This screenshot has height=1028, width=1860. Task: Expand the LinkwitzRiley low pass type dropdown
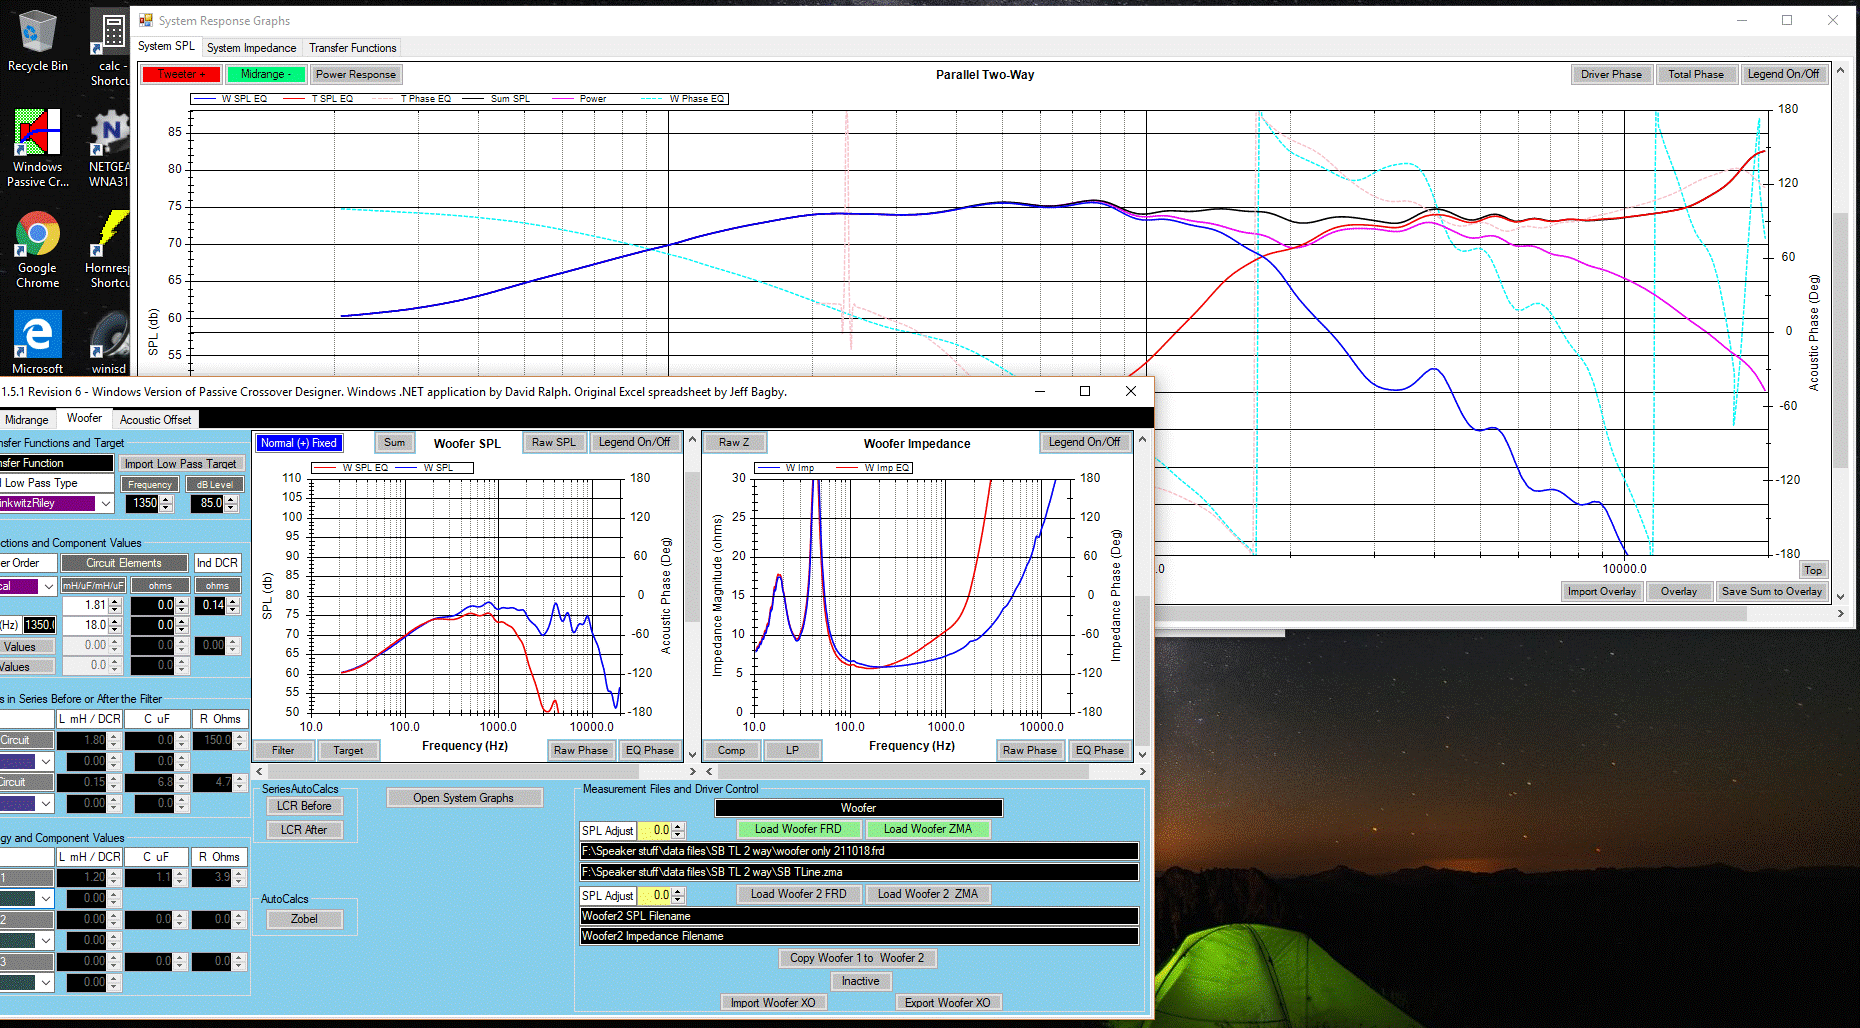pyautogui.click(x=105, y=504)
